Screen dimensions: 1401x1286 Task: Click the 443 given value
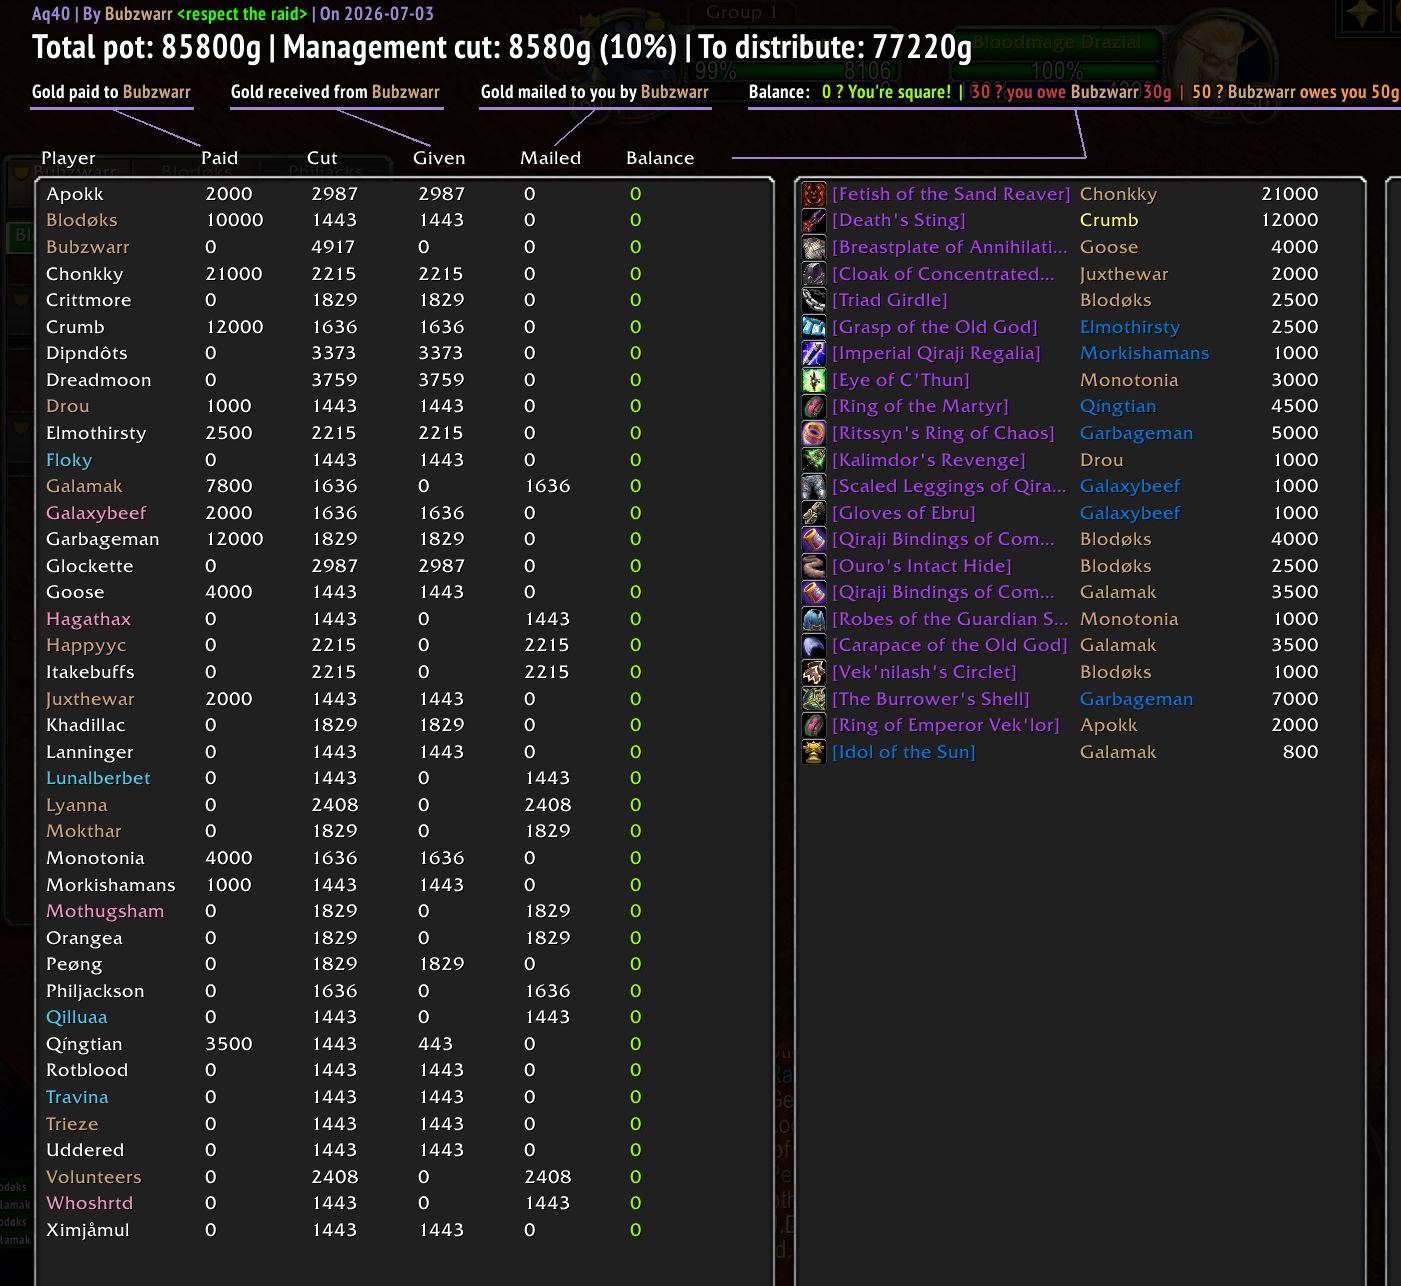(436, 1044)
